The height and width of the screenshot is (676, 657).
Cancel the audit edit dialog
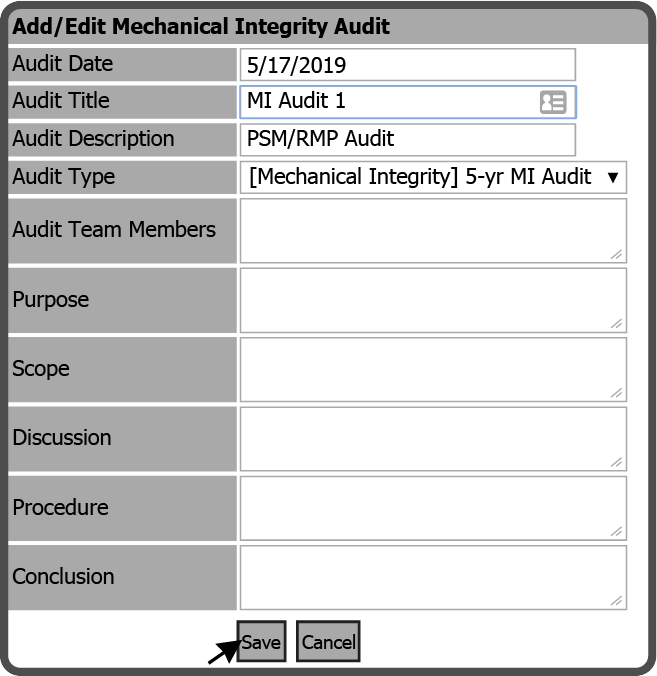tap(328, 642)
